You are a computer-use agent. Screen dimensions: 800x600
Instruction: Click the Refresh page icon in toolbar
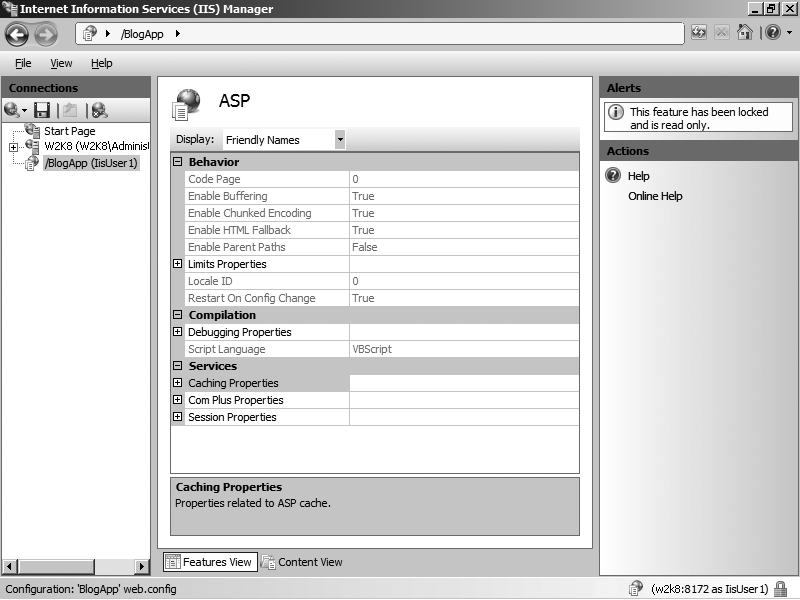tap(699, 33)
